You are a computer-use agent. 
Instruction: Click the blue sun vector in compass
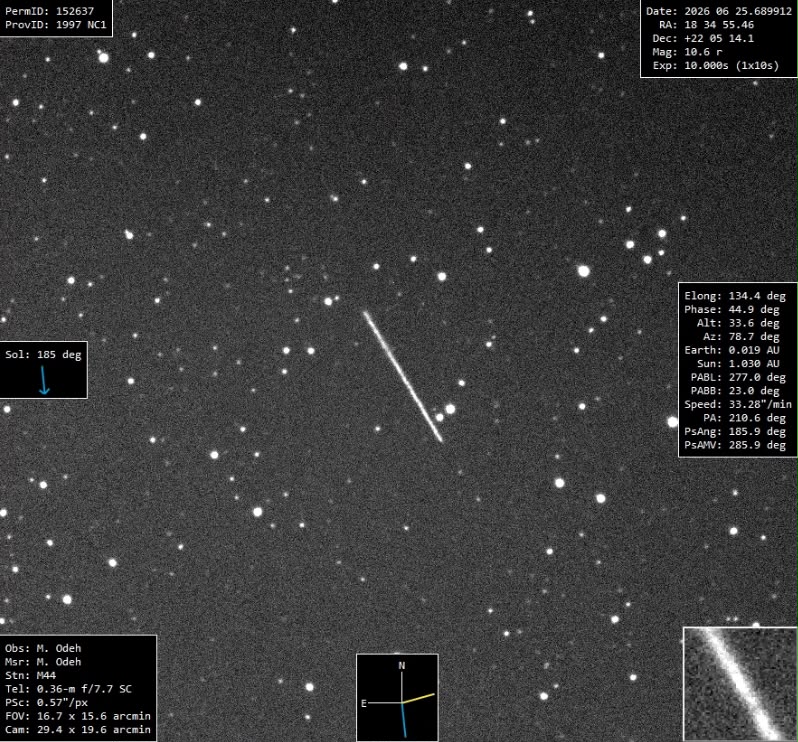tap(404, 720)
